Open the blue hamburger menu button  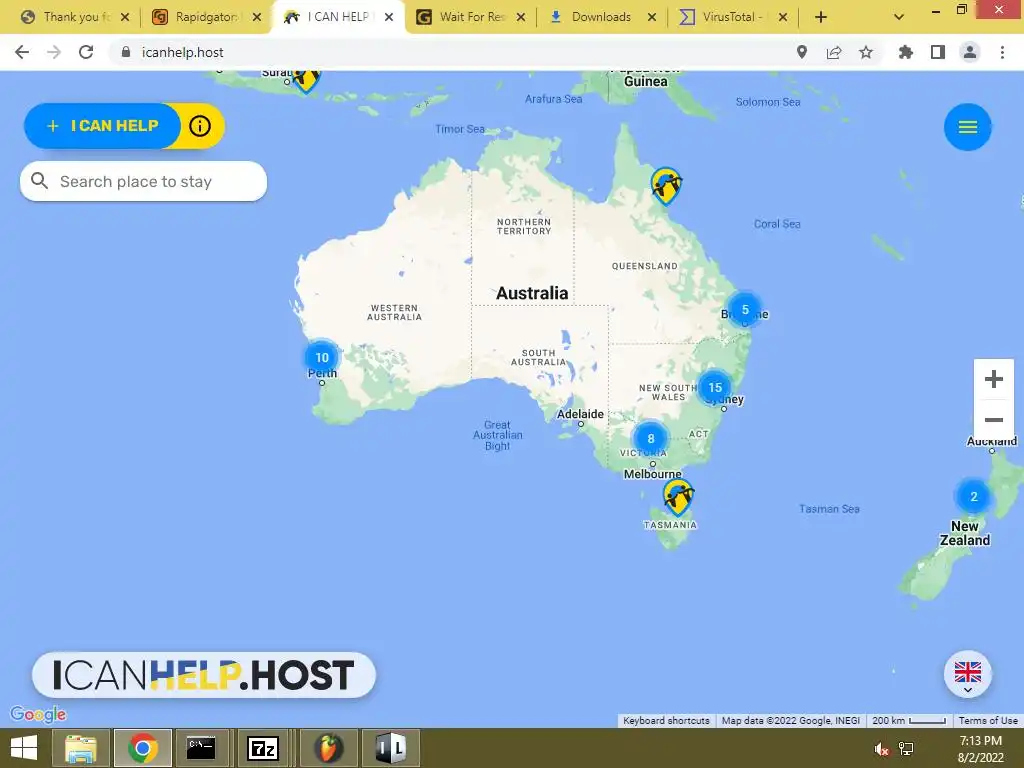point(967,127)
